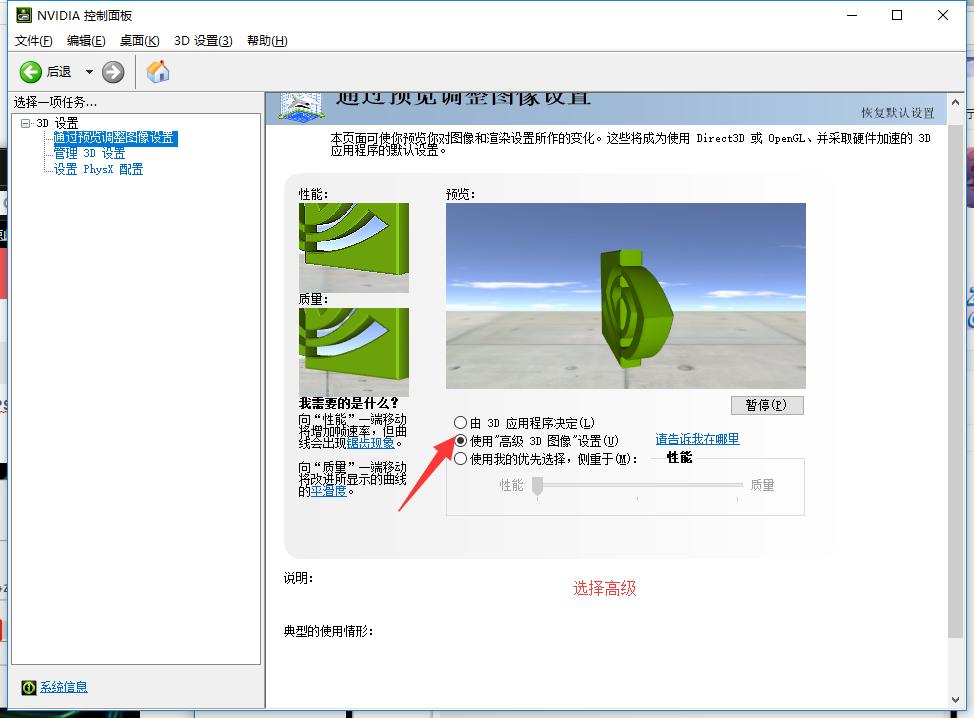Click the NVIDIA logo in title bar
Viewport: 974px width, 718px height.
pyautogui.click(x=24, y=15)
